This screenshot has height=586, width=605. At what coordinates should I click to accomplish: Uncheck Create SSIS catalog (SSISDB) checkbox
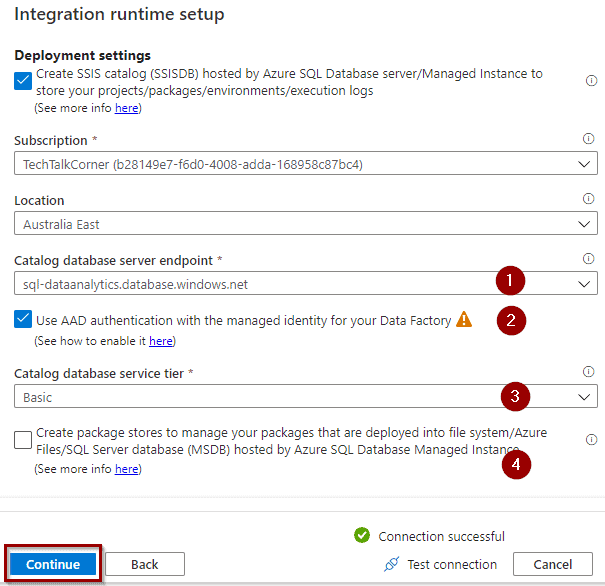point(23,81)
